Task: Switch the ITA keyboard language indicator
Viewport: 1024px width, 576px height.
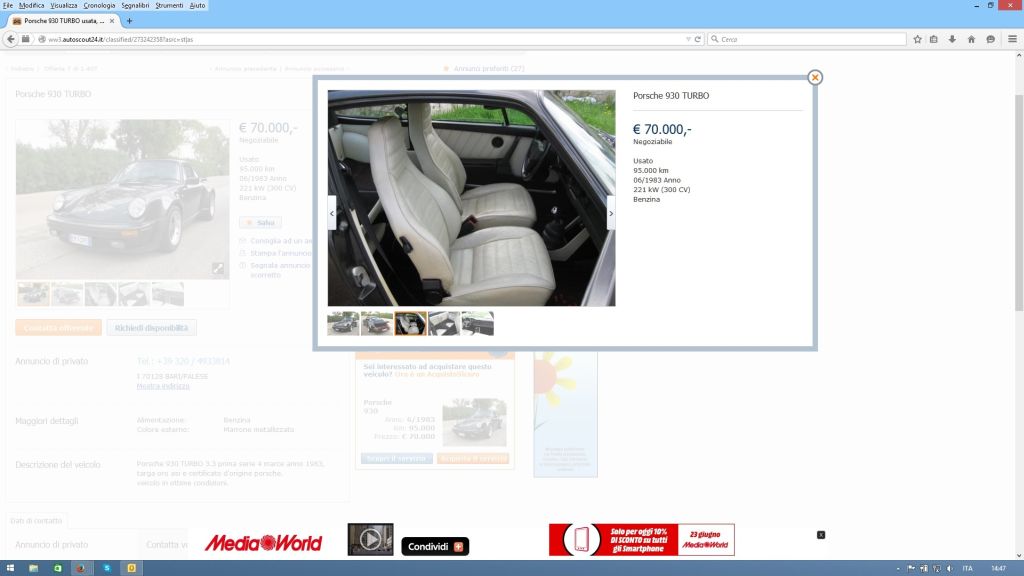Action: pos(968,569)
